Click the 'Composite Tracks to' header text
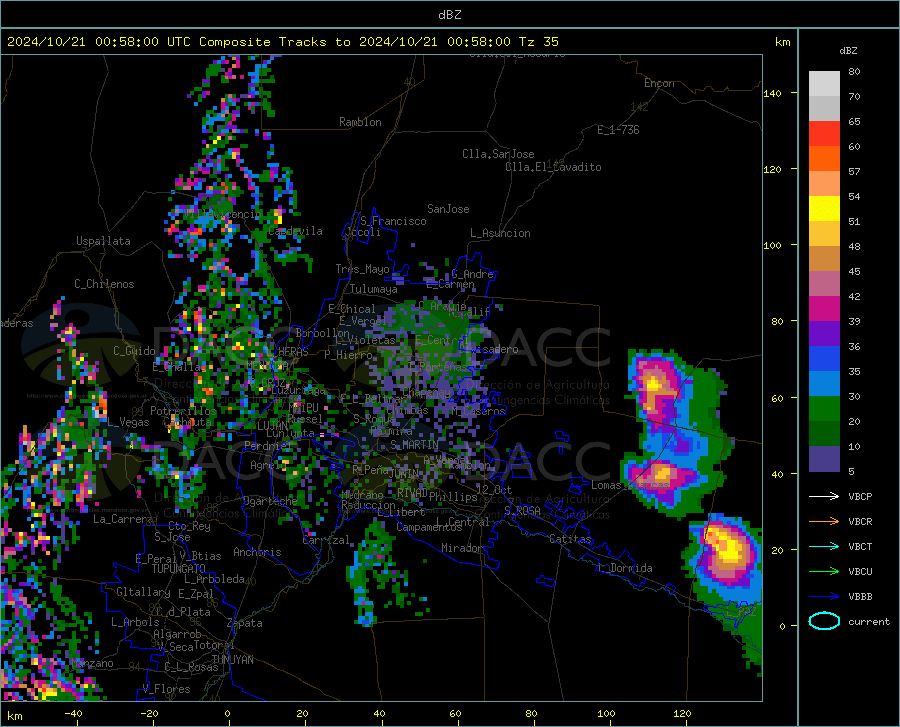The width and height of the screenshot is (900, 727). click(x=275, y=42)
